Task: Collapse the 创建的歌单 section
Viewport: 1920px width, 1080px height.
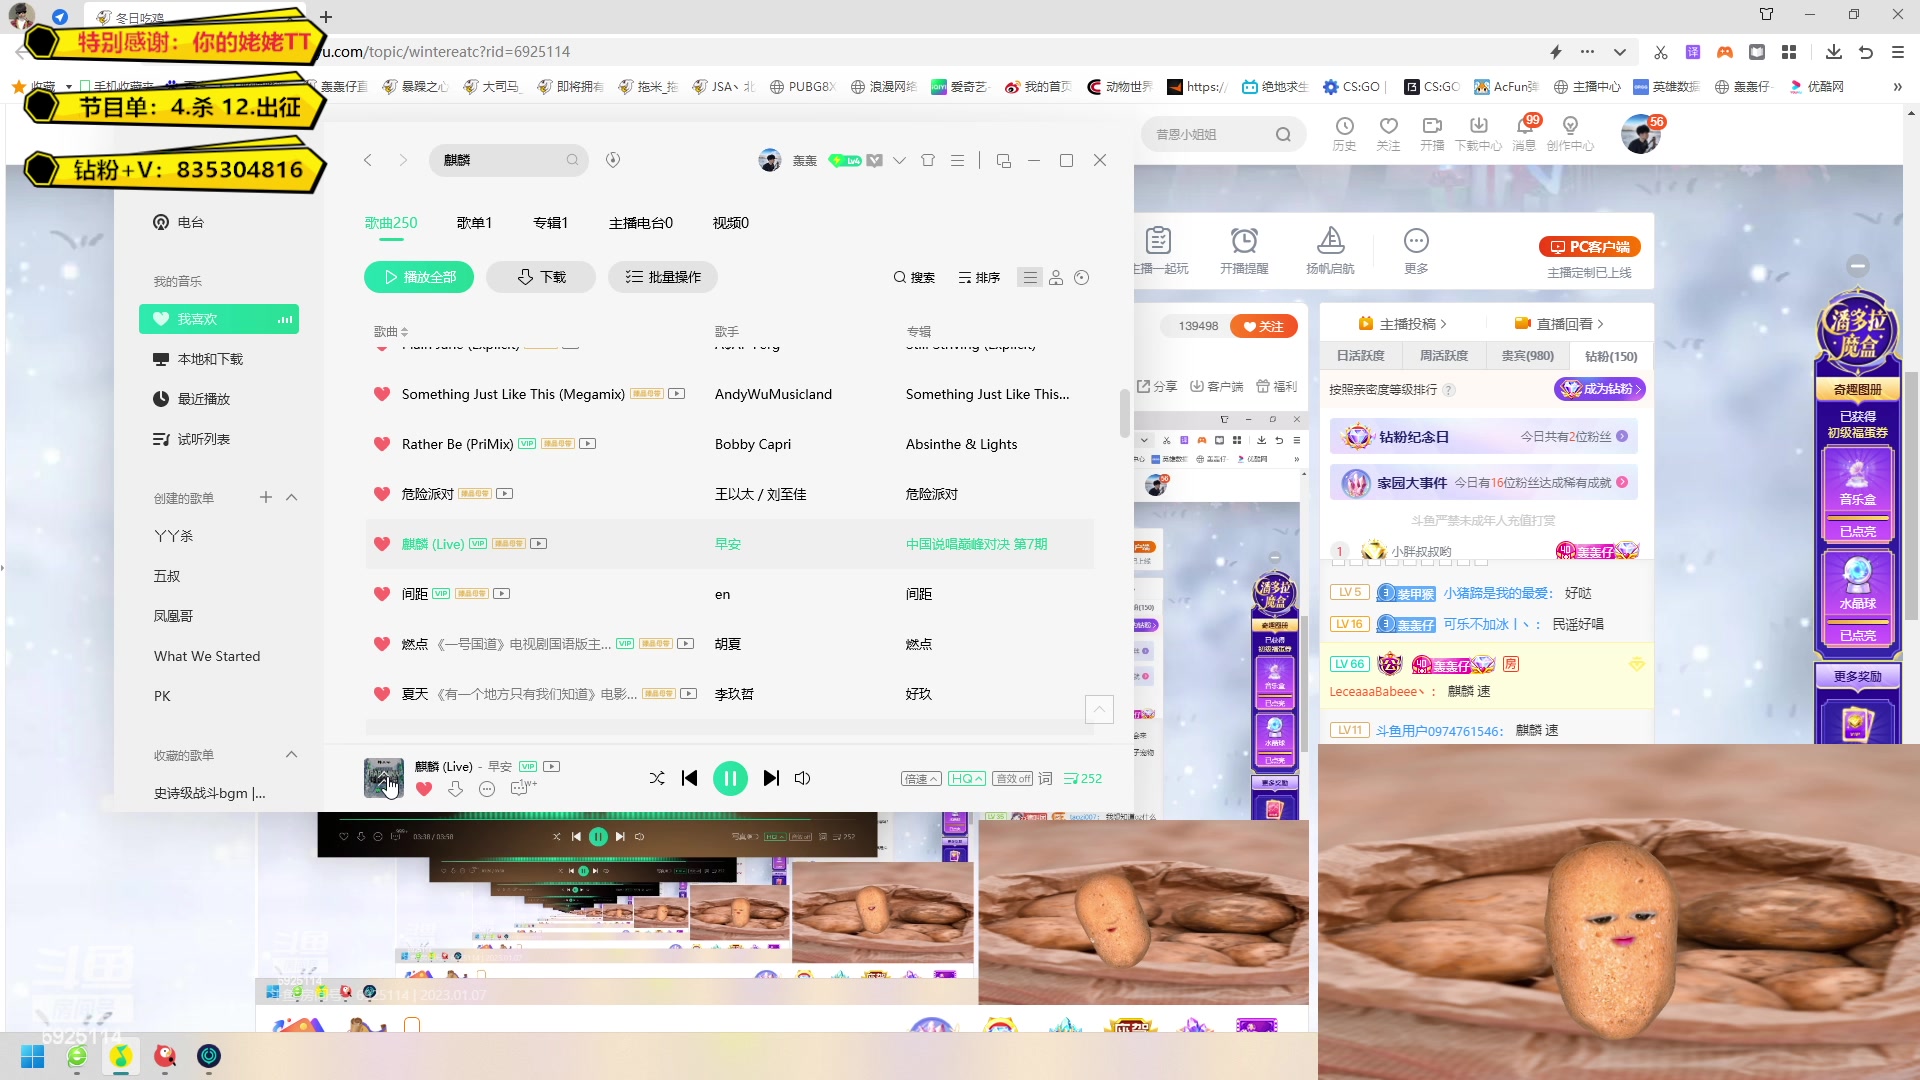Action: coord(292,497)
